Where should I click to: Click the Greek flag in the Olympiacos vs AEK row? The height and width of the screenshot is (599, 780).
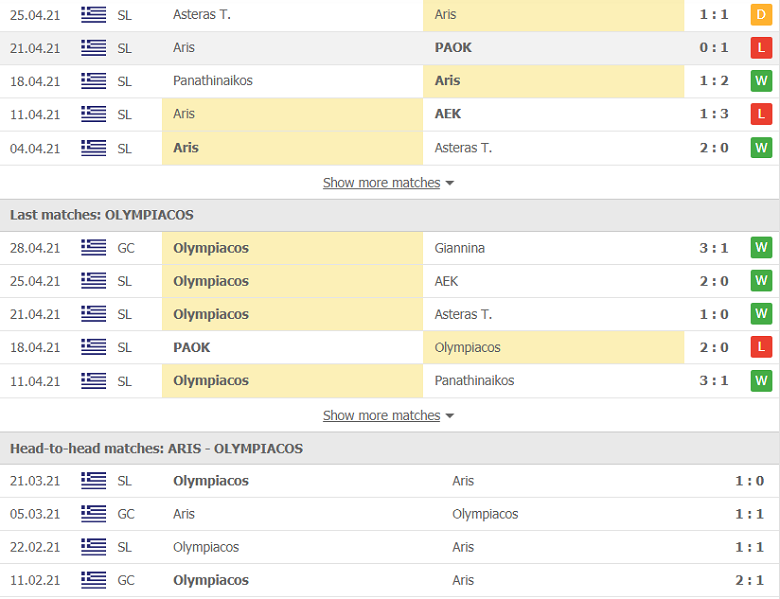click(x=94, y=281)
